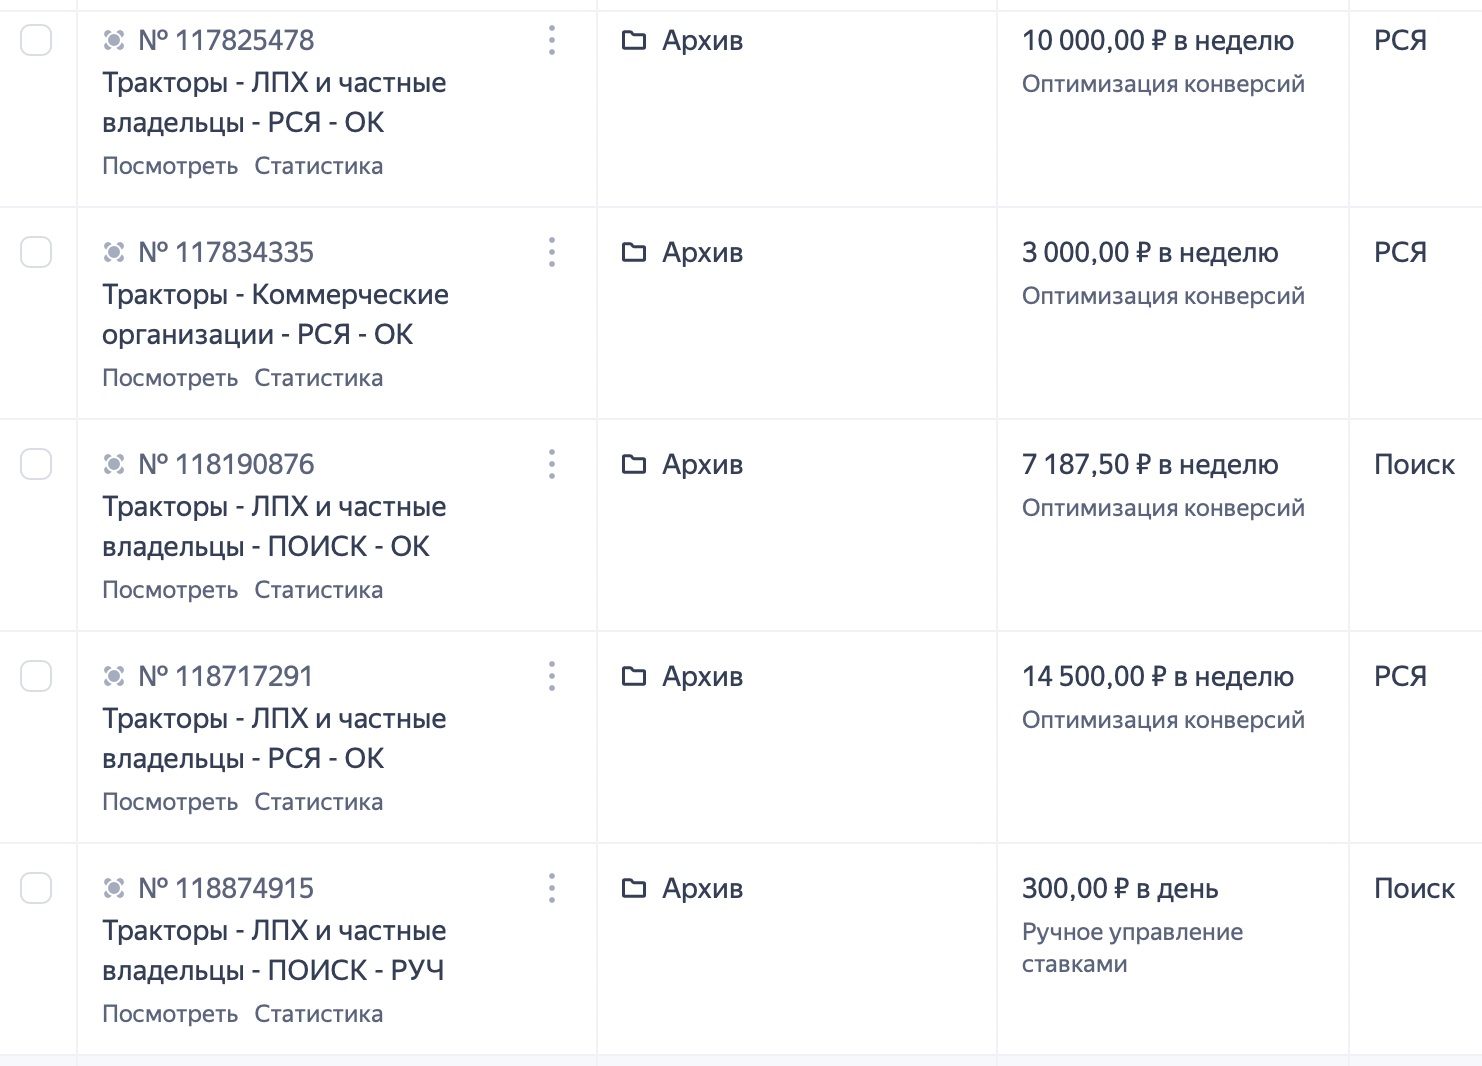This screenshot has width=1482, height=1066.
Task: Click status icon beside campaign № 117825478
Action: [x=114, y=41]
